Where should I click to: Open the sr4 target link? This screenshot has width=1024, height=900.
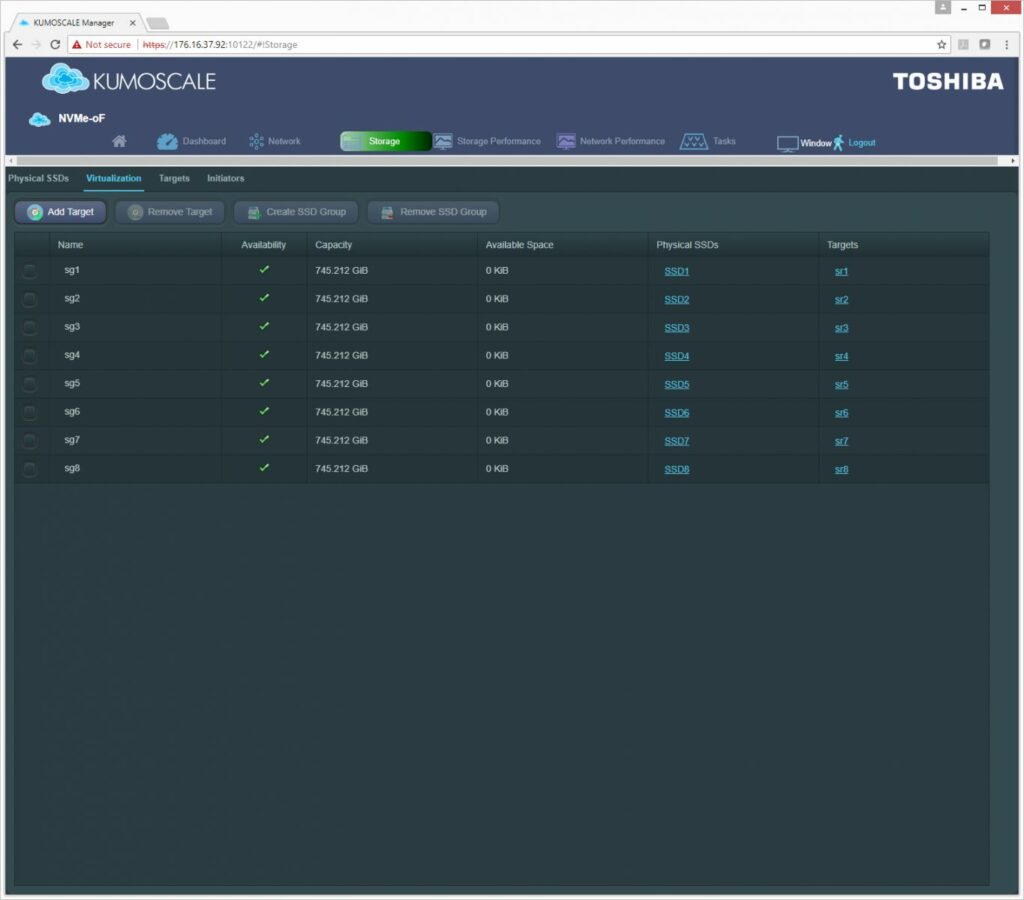pyautogui.click(x=841, y=356)
